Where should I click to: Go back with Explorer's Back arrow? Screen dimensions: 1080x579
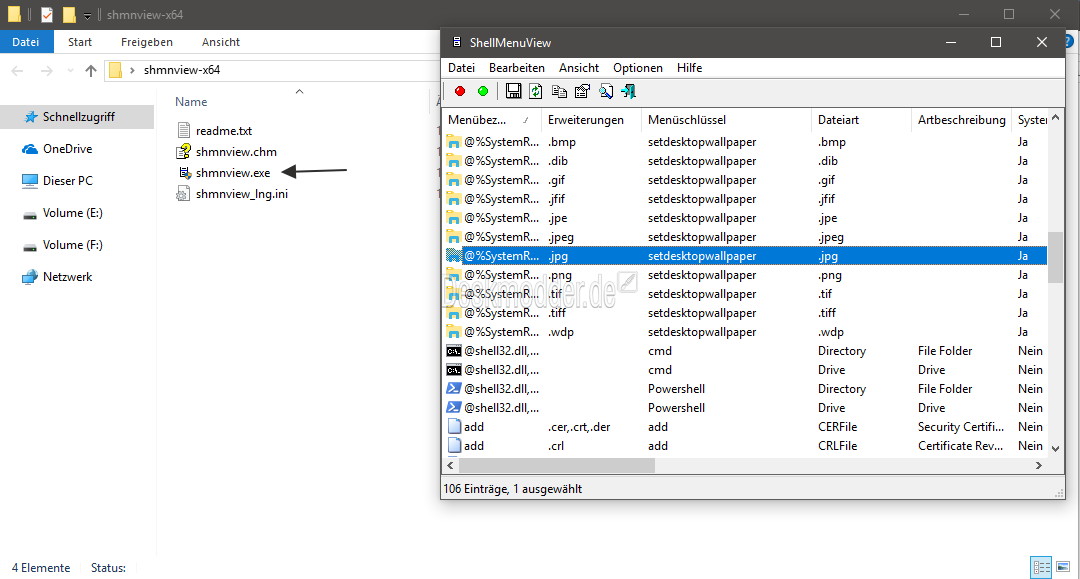point(18,70)
